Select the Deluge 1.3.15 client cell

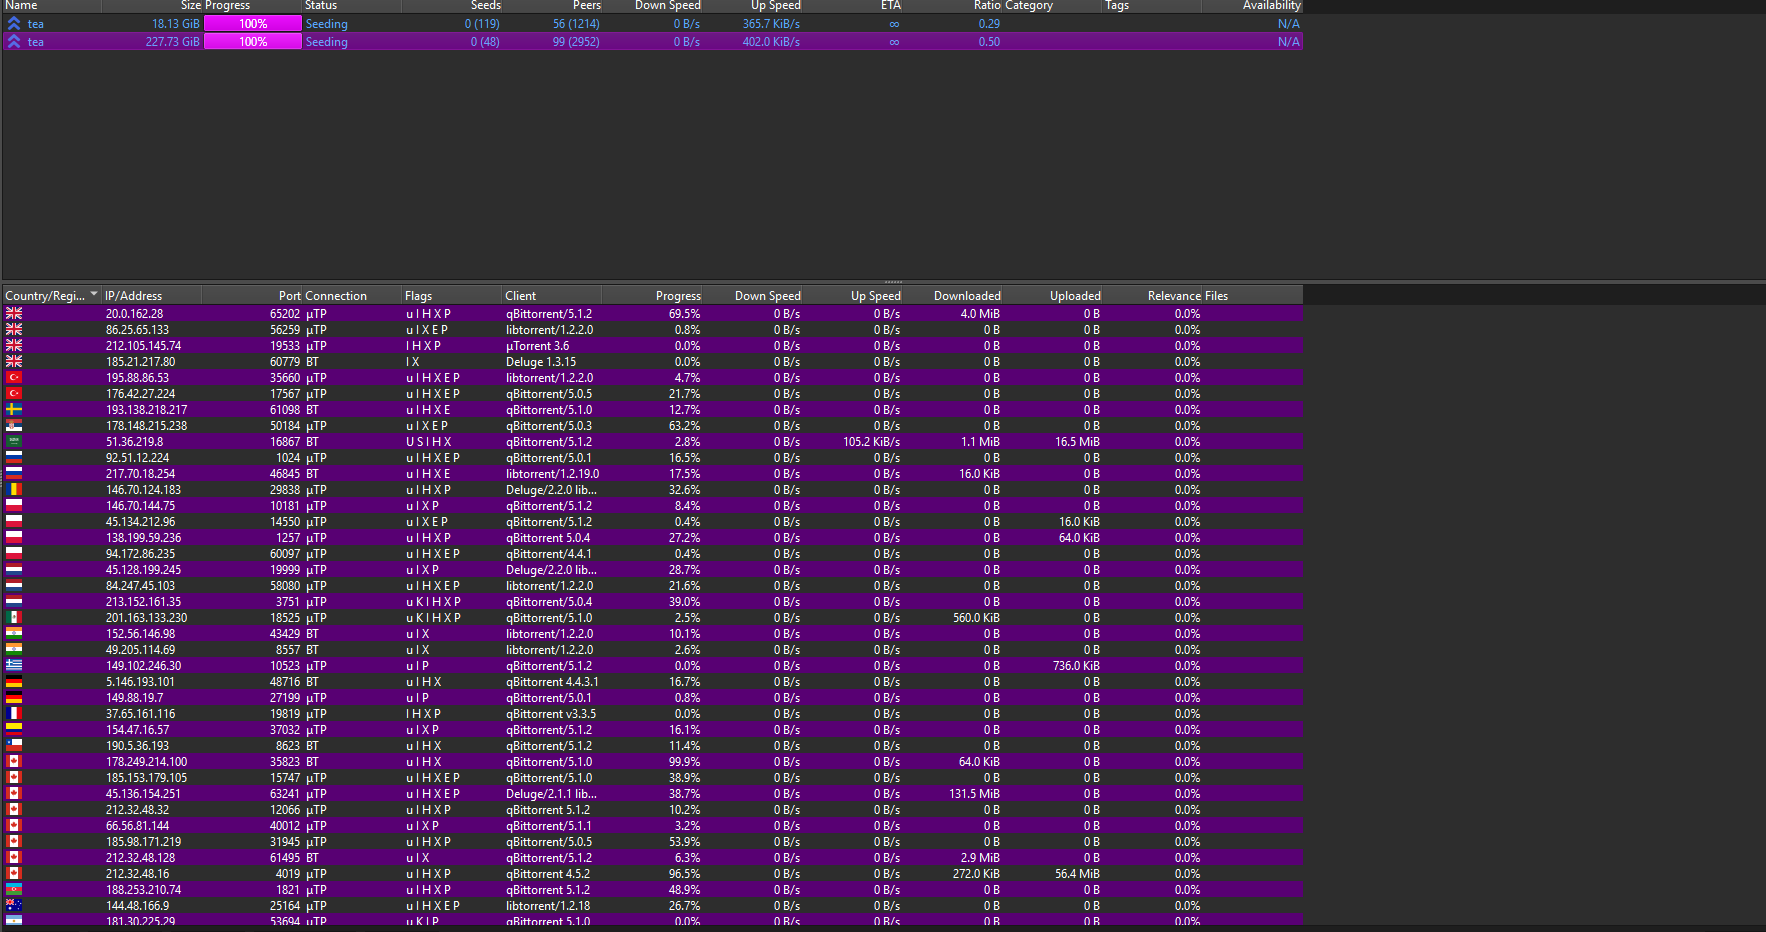pos(541,361)
